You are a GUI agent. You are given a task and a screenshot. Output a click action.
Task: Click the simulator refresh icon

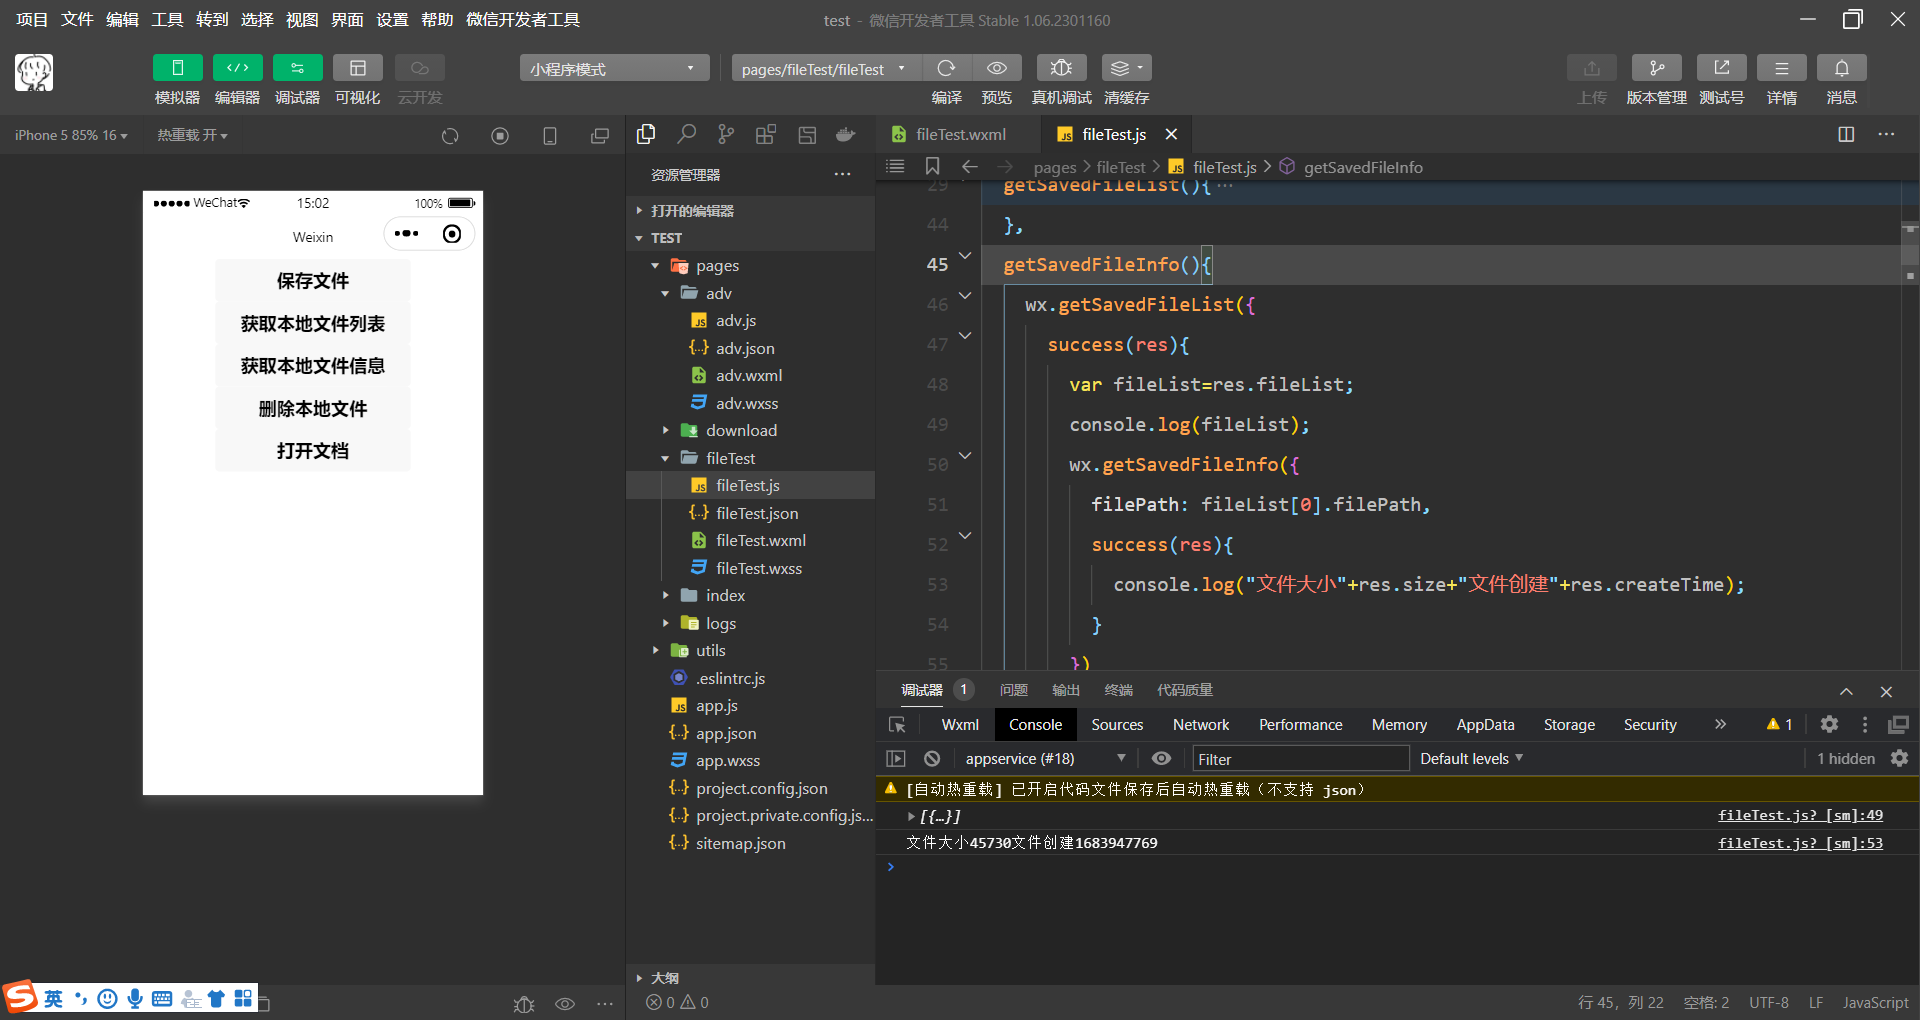pos(450,136)
